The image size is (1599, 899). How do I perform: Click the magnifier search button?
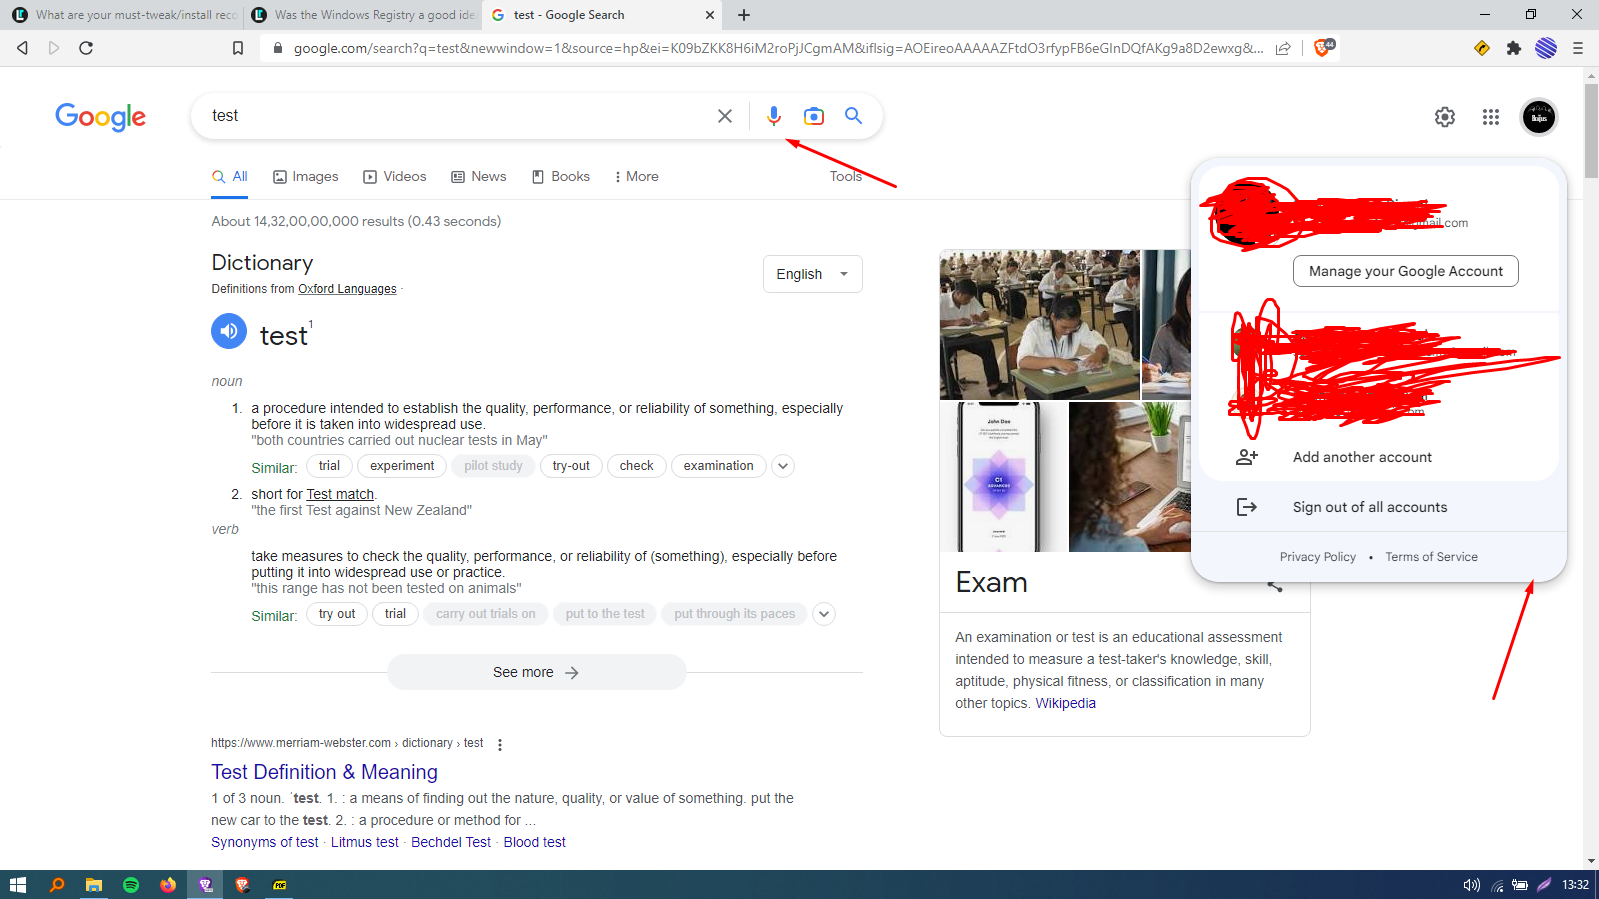853,116
